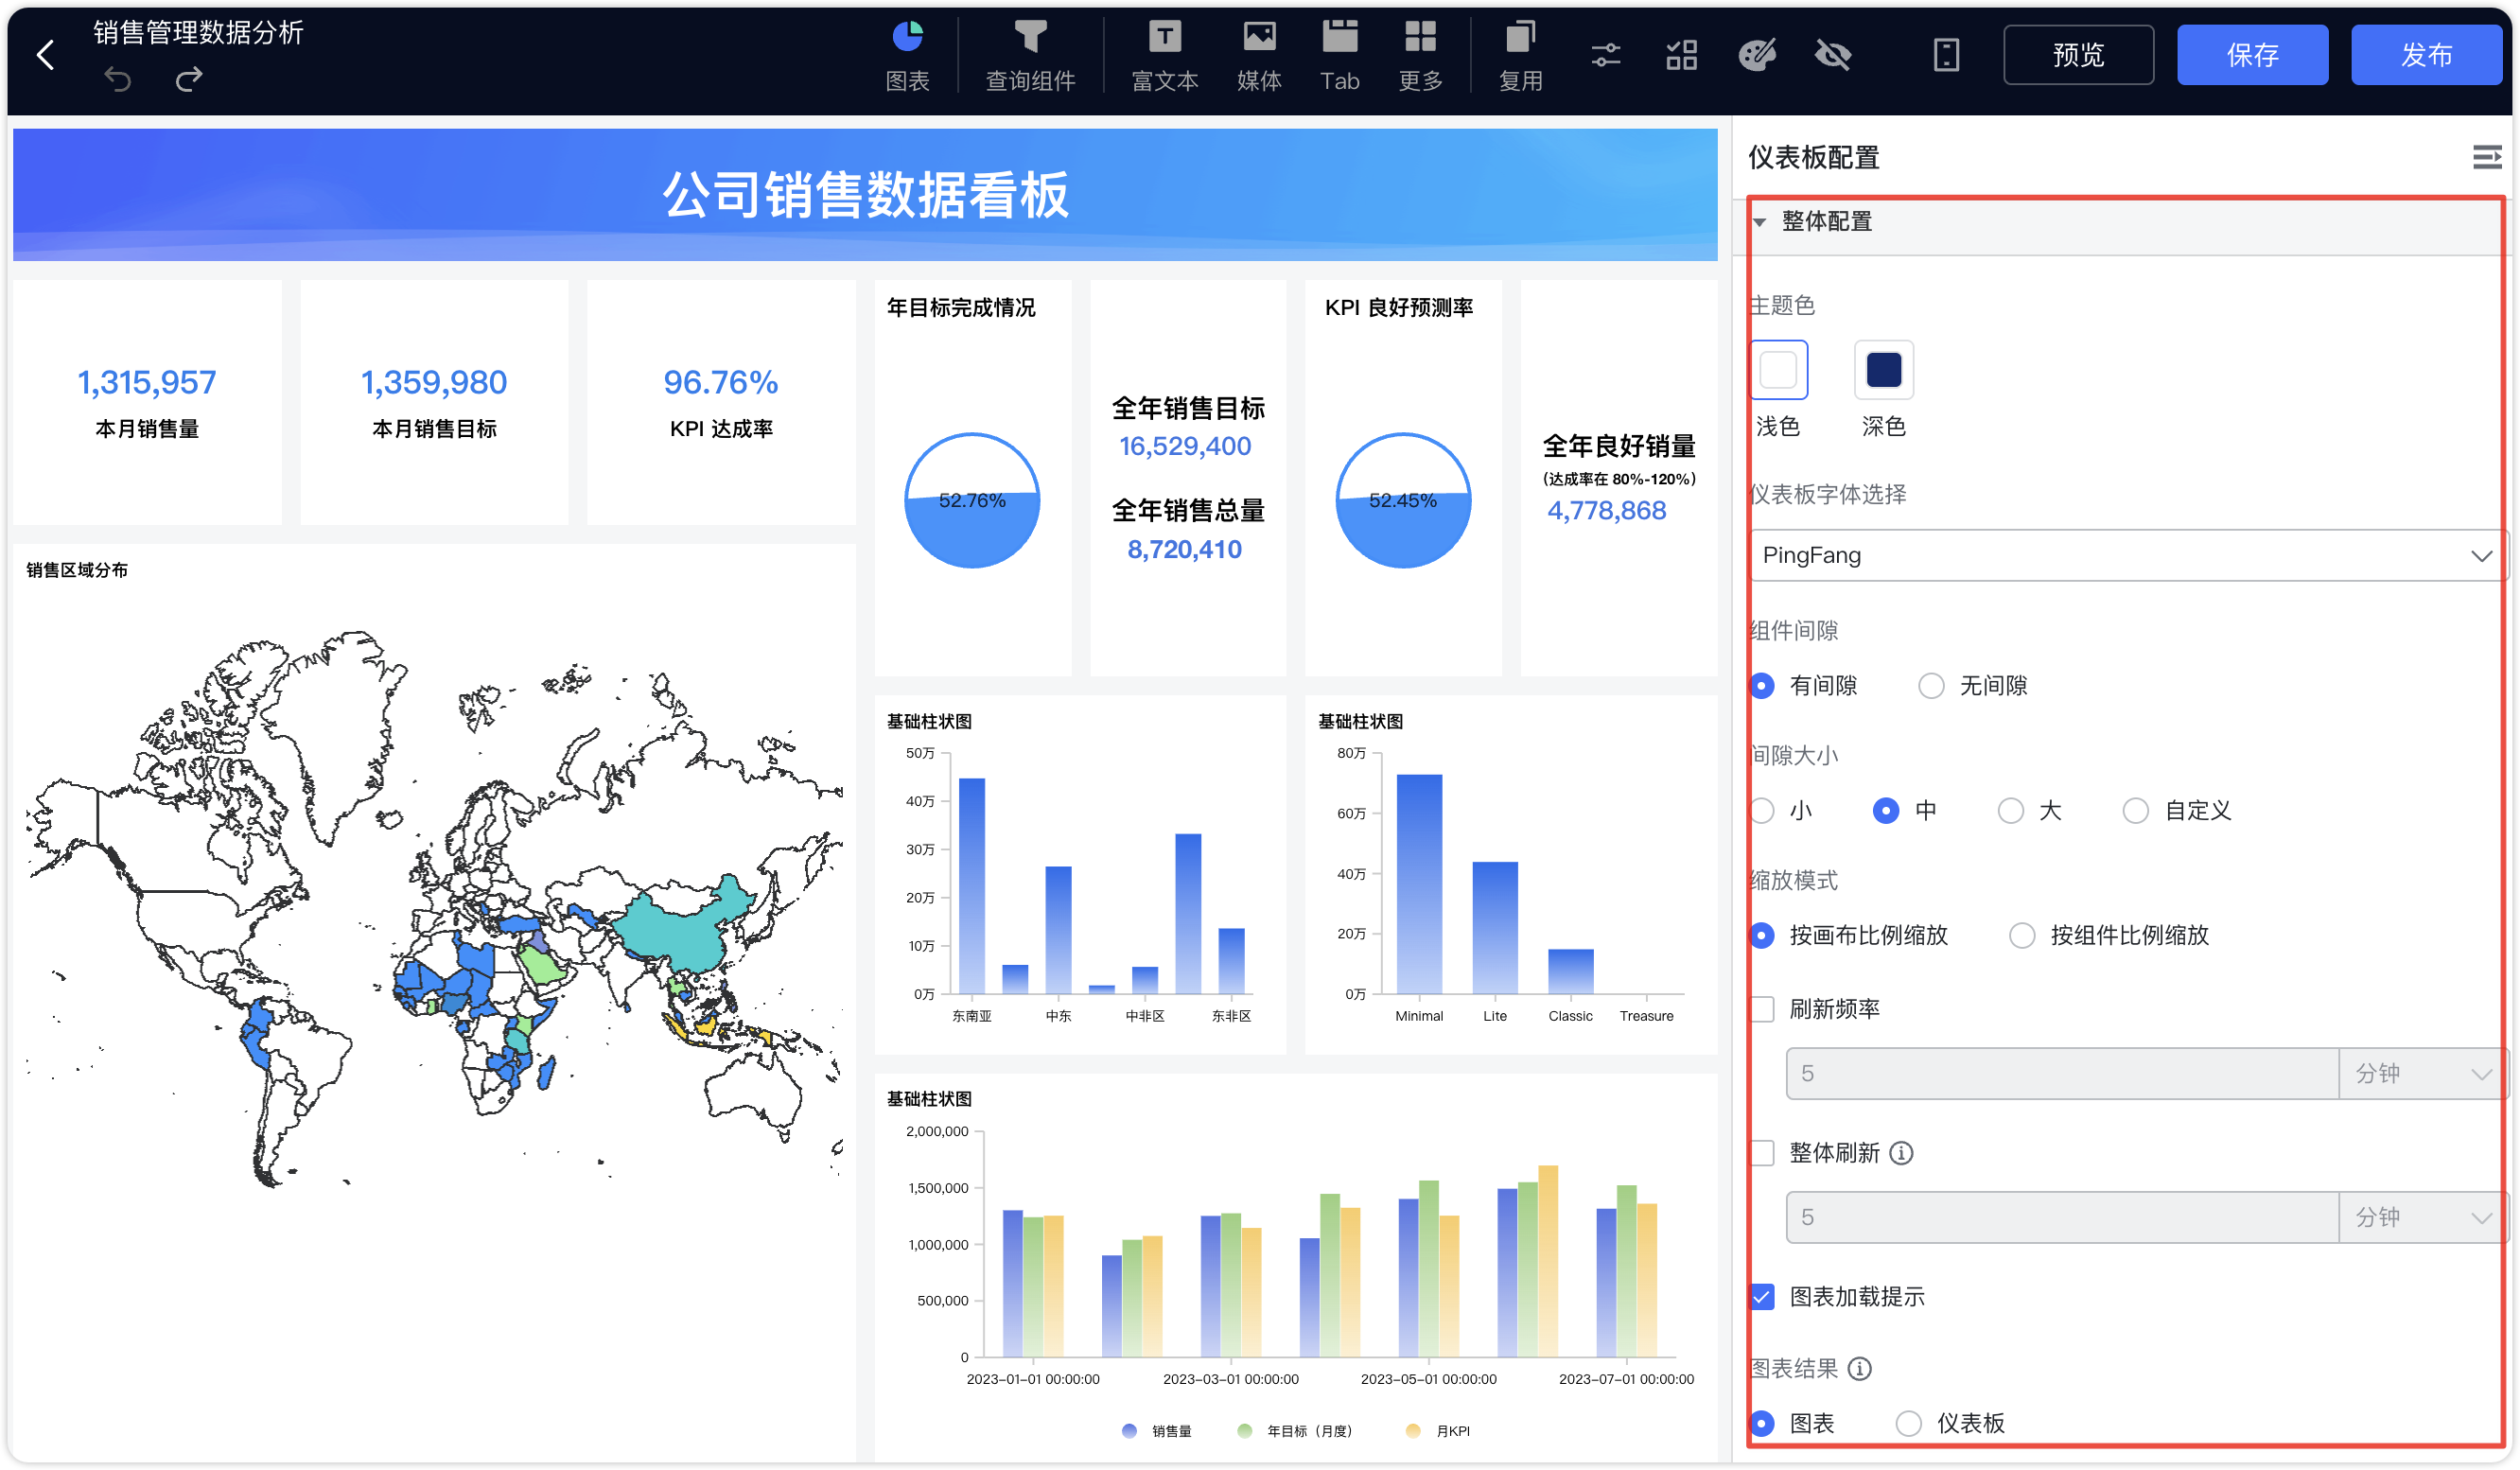This screenshot has height=1470, width=2520.
Task: Click the dashboard name 销售管理数据分析
Action: (198, 33)
